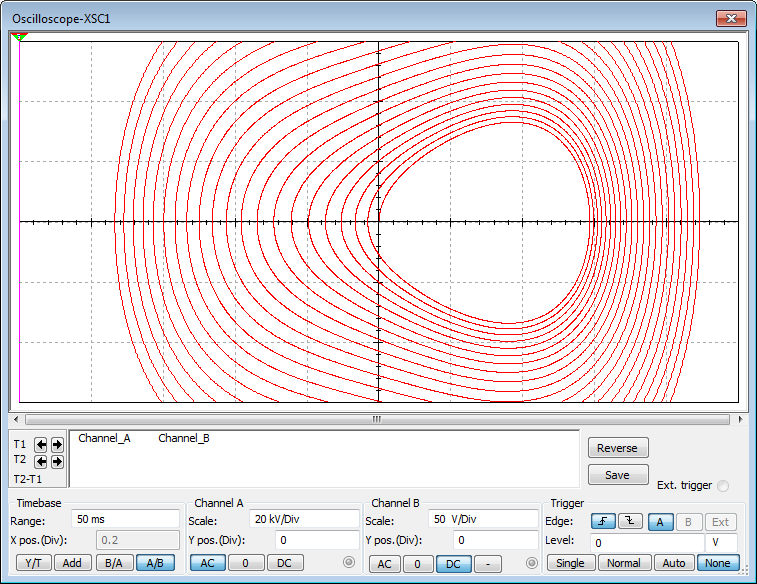The image size is (757, 584).
Task: Switch timebase to Y/T mode
Action: pyautogui.click(x=33, y=563)
